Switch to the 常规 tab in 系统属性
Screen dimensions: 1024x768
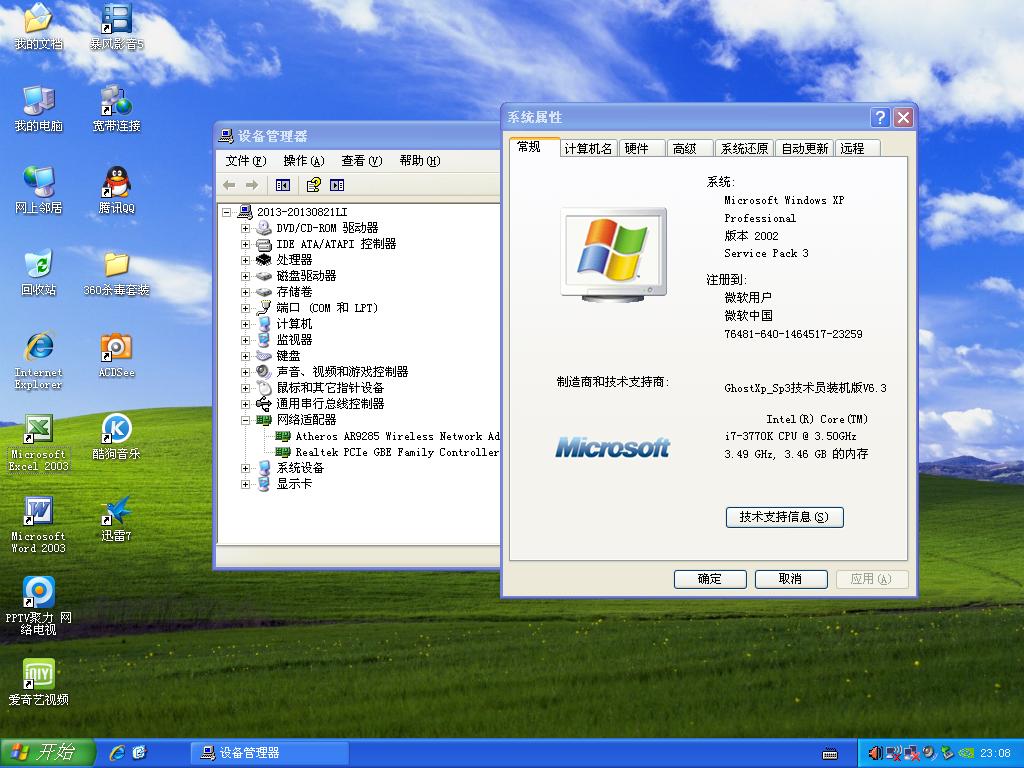click(534, 147)
